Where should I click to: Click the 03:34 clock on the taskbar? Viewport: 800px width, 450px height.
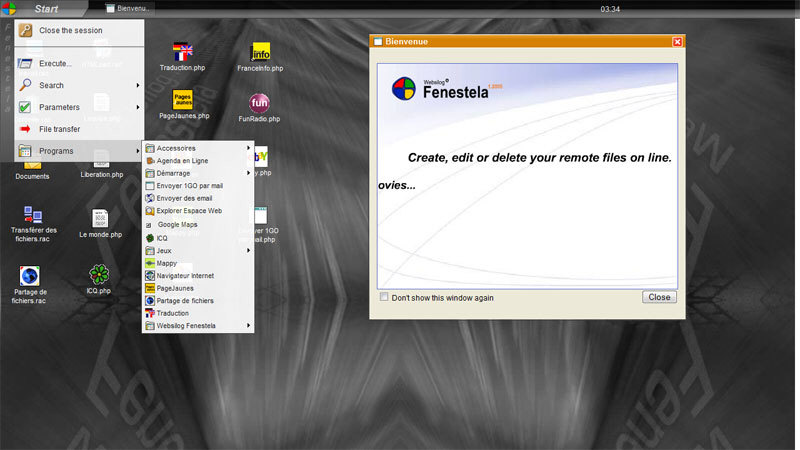pos(610,9)
